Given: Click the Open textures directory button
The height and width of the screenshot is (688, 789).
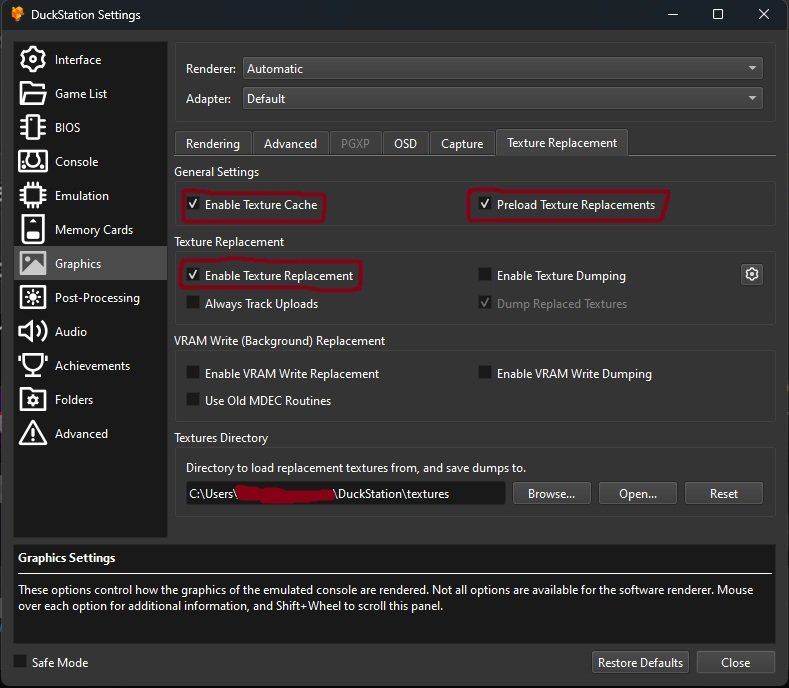Looking at the screenshot, I should 638,493.
